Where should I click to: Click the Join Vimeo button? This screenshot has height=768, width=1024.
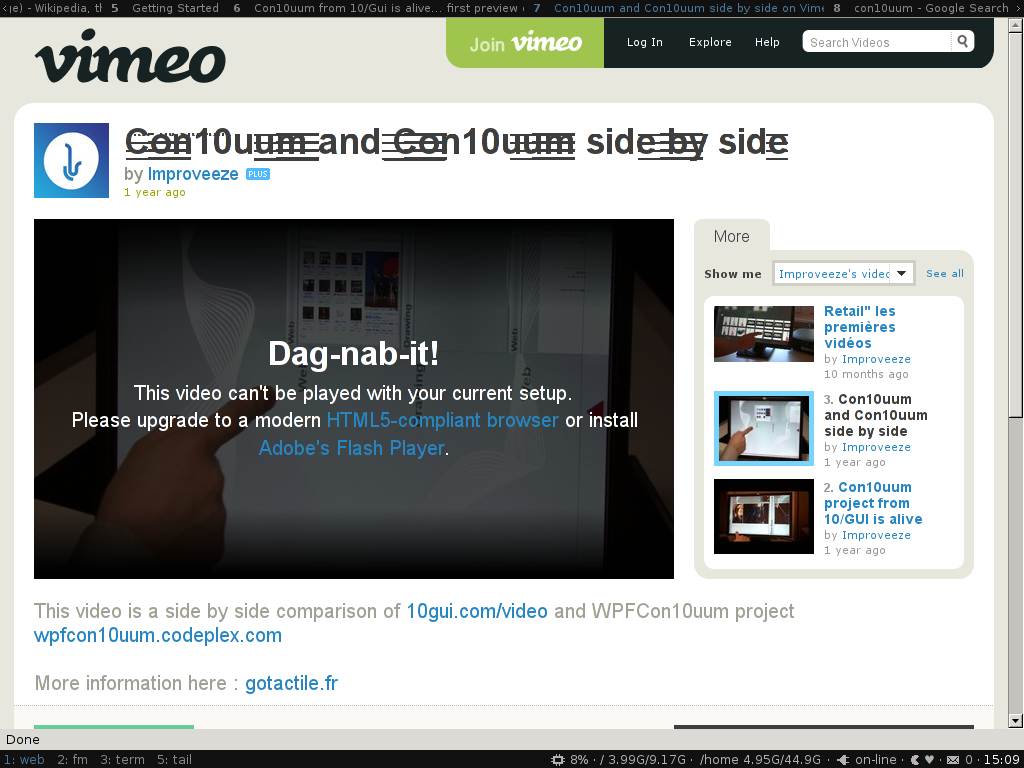[x=525, y=43]
